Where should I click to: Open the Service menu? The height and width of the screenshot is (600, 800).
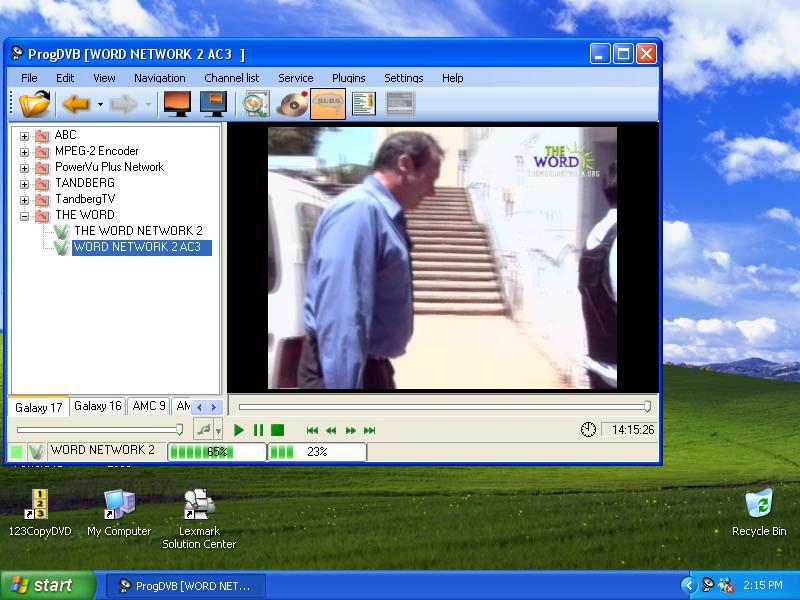[296, 78]
